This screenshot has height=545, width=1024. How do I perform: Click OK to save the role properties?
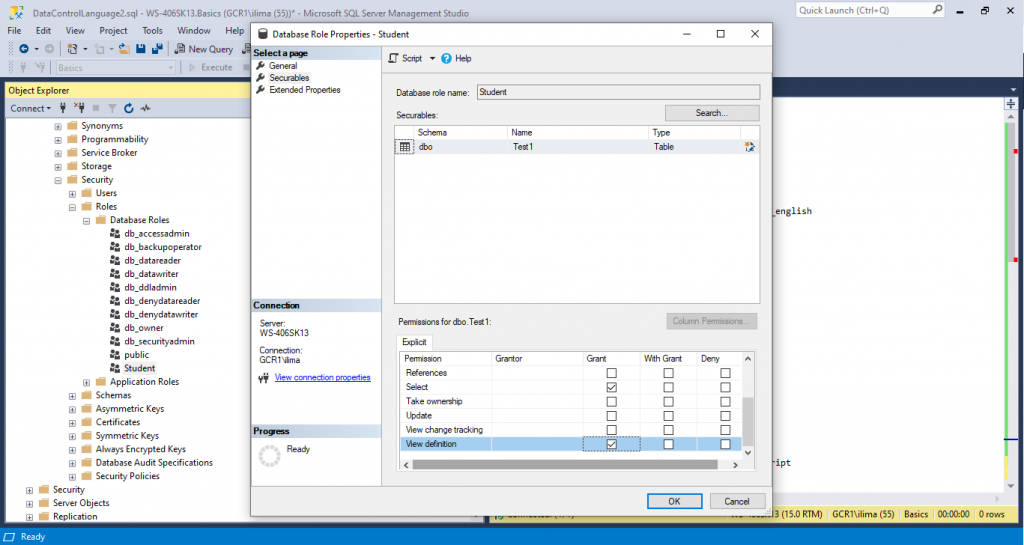pyautogui.click(x=675, y=501)
